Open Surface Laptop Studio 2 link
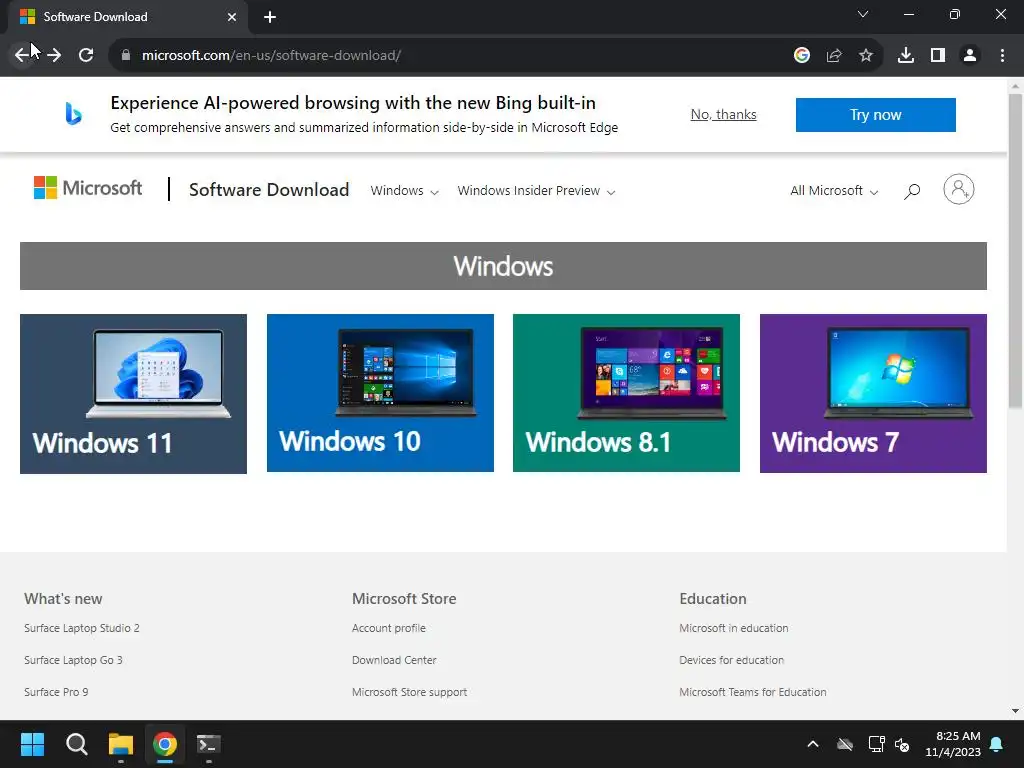 point(82,628)
